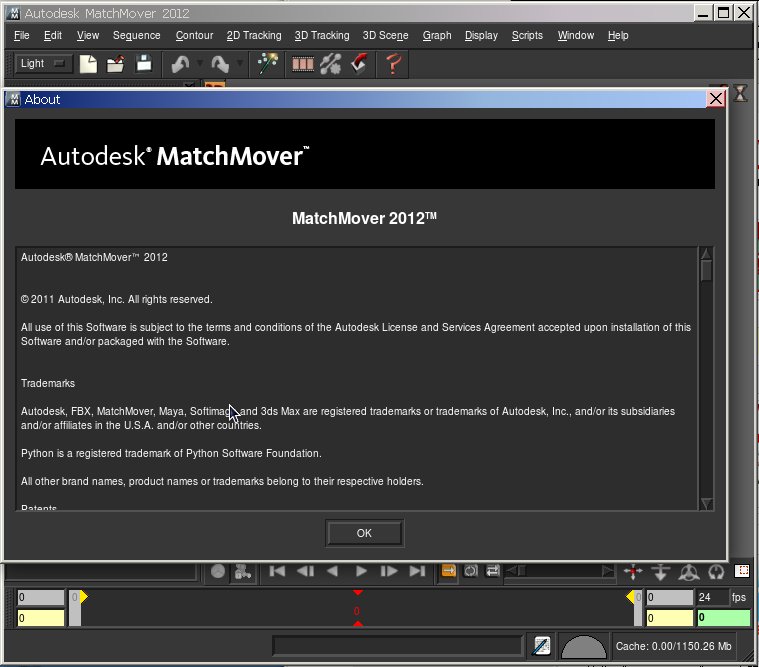Toggle loop playback mode

pyautogui.click(x=471, y=571)
